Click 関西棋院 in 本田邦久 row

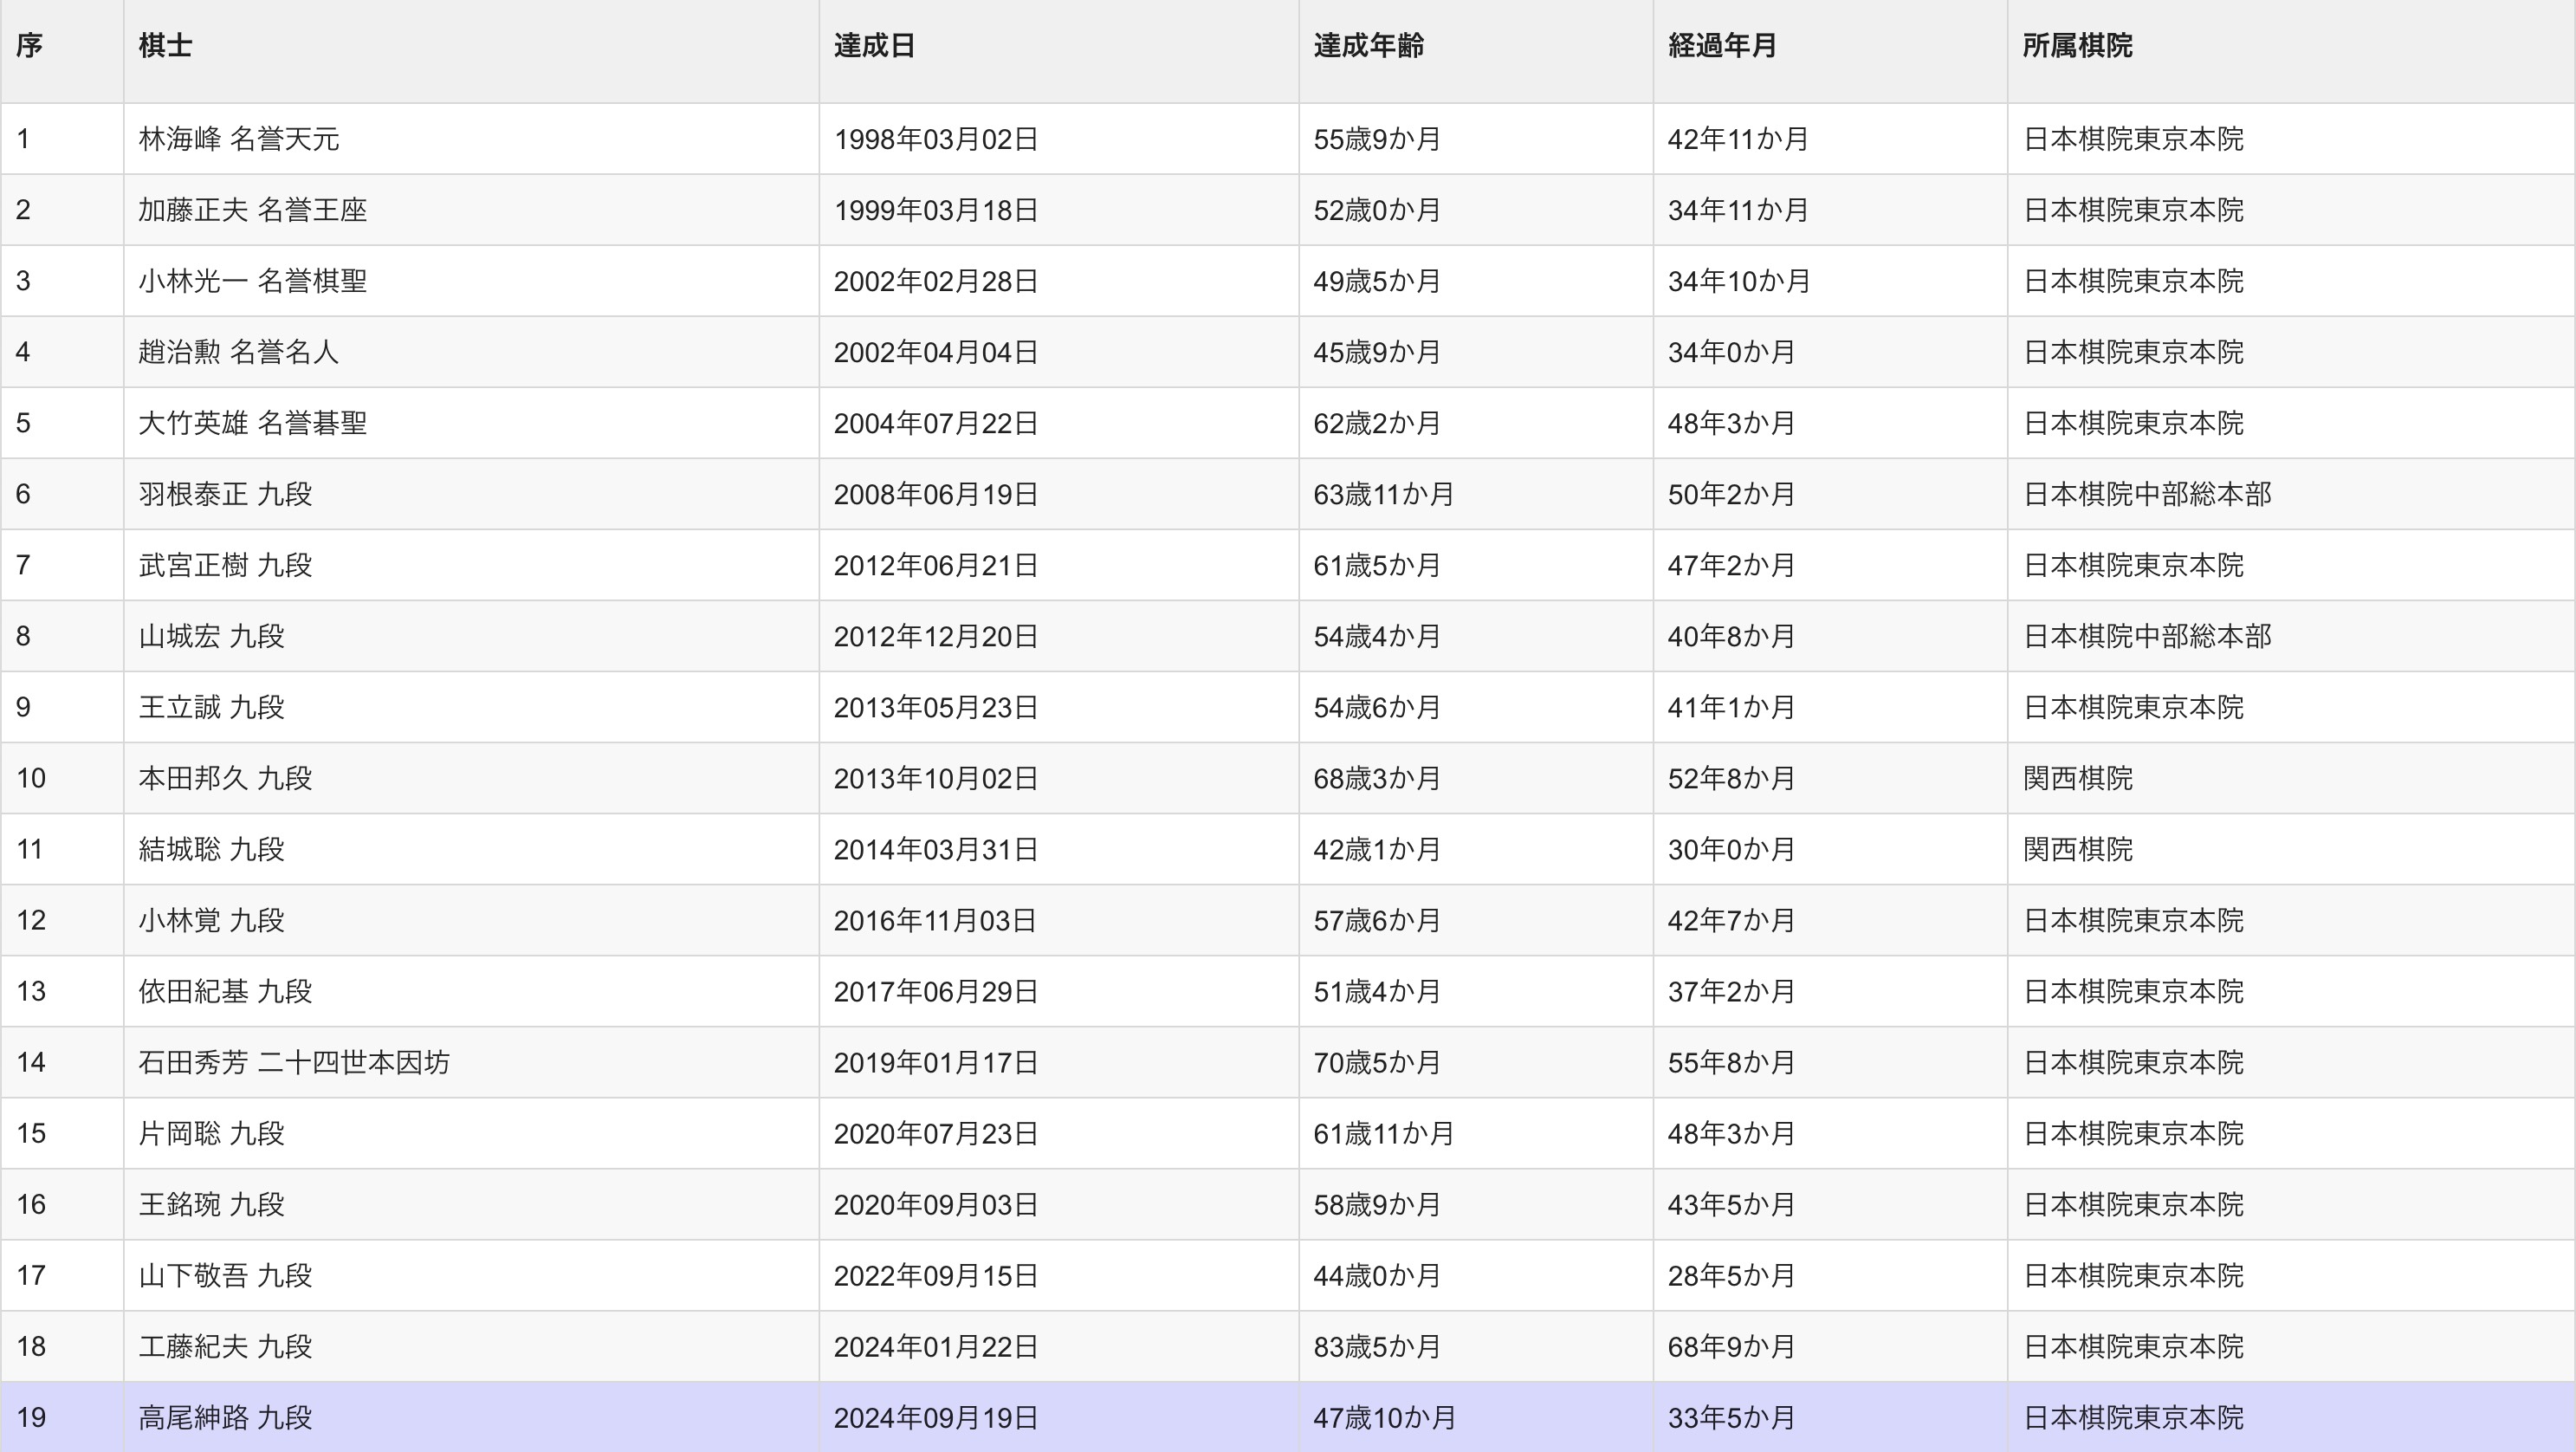point(2077,778)
